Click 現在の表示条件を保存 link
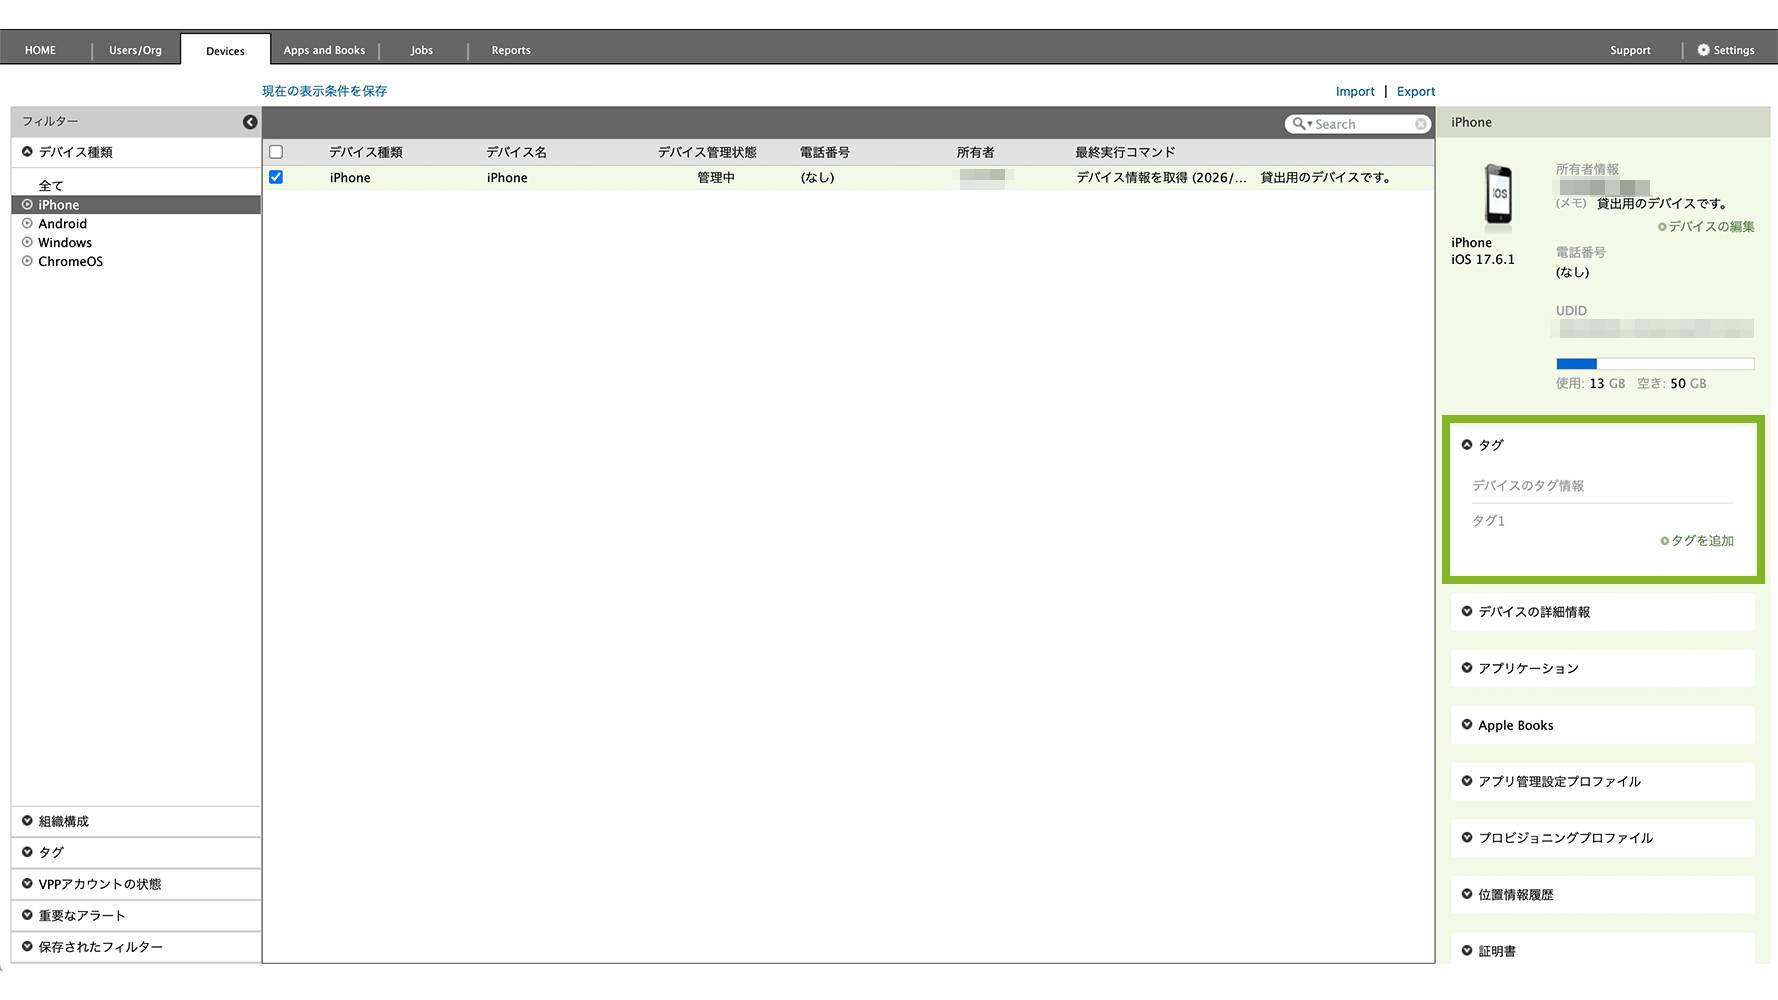This screenshot has width=1778, height=1000. click(324, 91)
